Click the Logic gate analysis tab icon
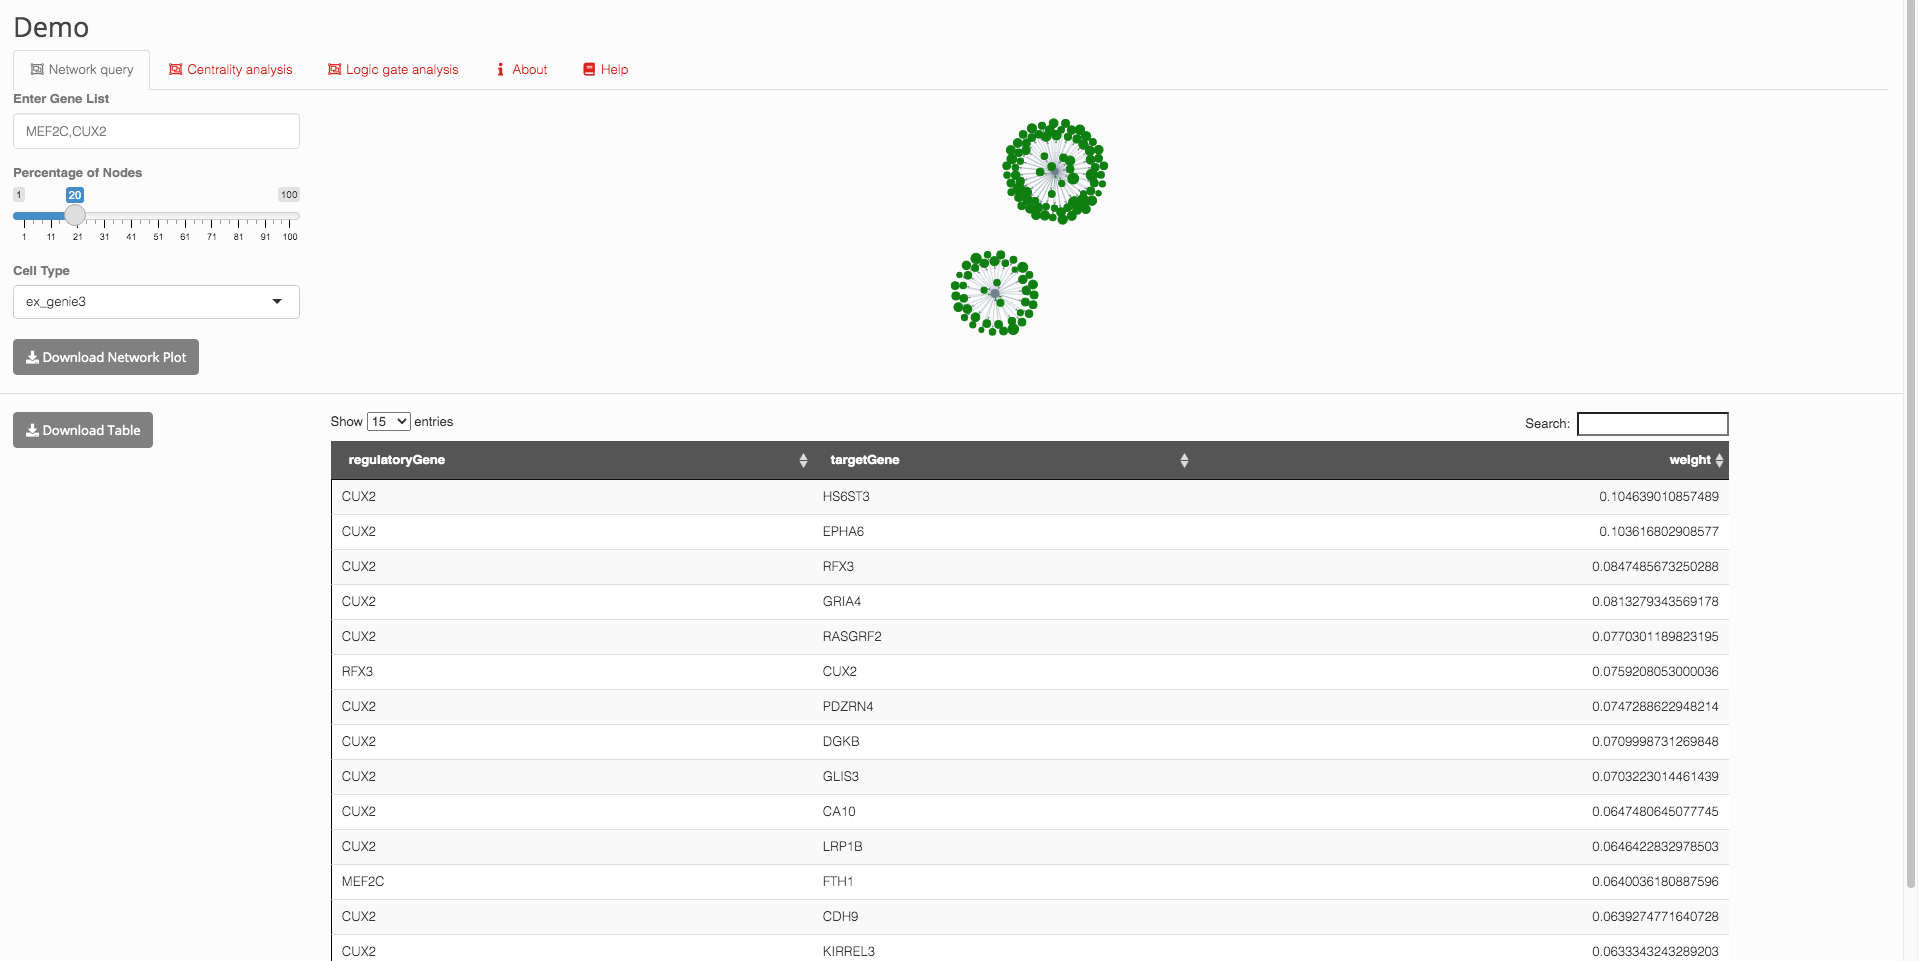This screenshot has width=1918, height=961. (x=335, y=70)
